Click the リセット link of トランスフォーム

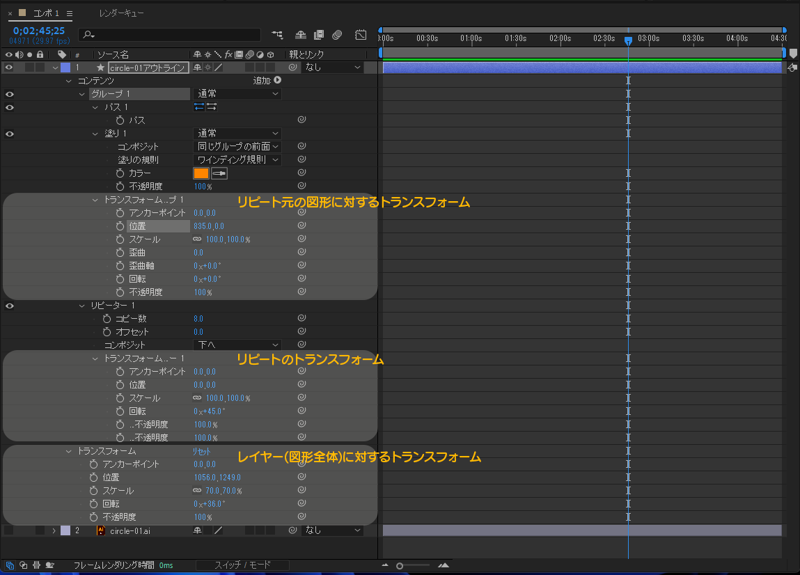tap(202, 452)
